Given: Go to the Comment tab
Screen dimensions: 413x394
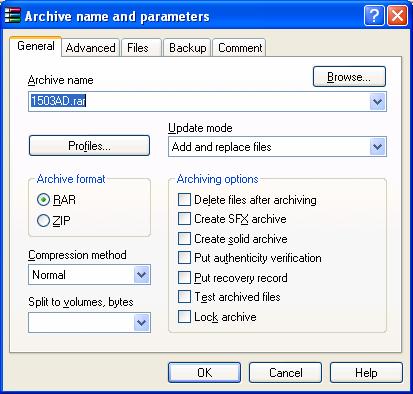Looking at the screenshot, I should tap(240, 48).
